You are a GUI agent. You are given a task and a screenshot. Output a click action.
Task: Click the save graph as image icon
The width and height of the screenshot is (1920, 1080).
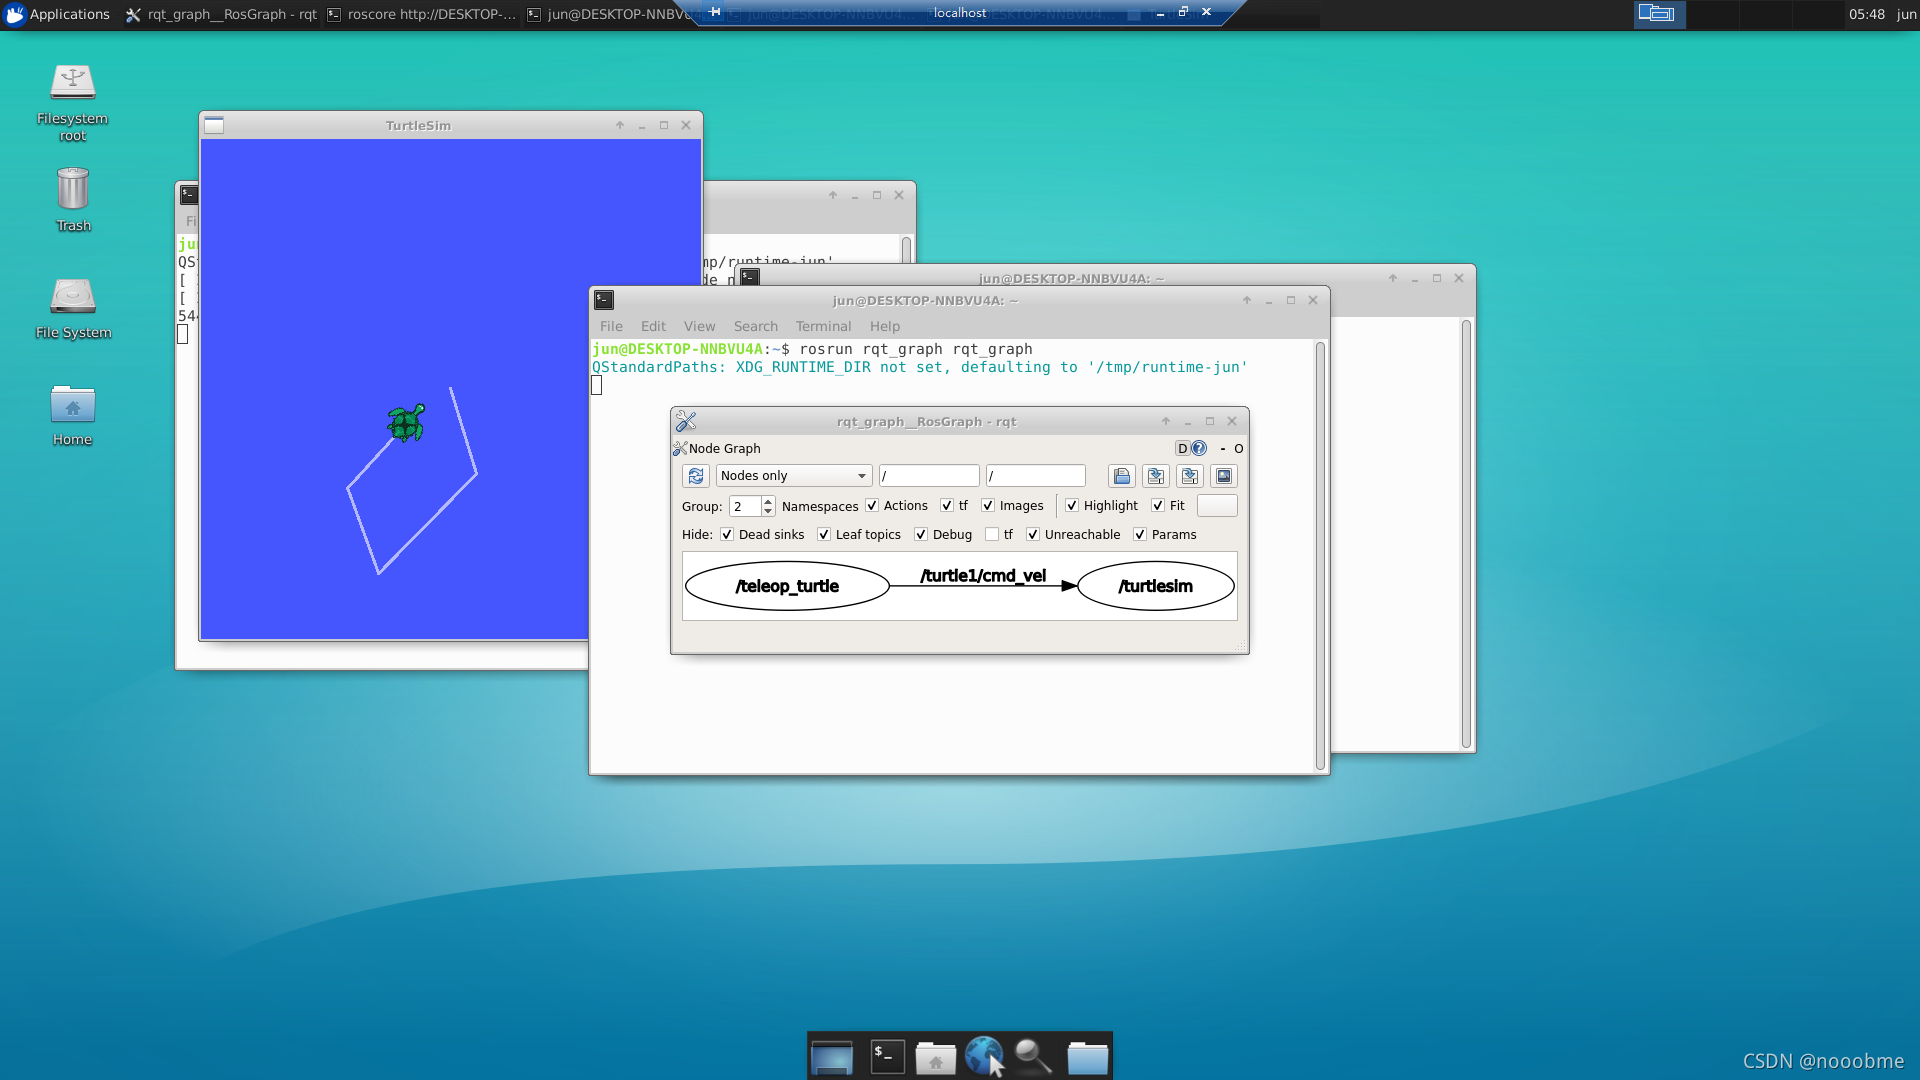(x=1224, y=476)
